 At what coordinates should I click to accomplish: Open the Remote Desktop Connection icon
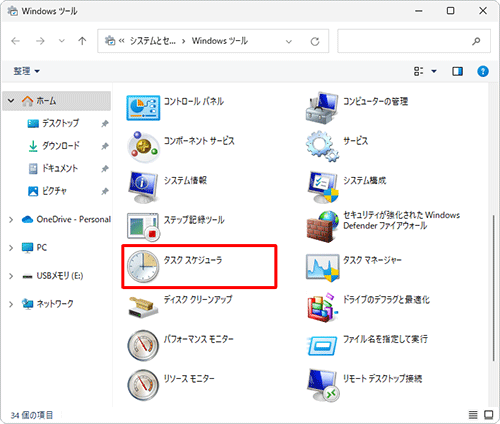pos(323,385)
